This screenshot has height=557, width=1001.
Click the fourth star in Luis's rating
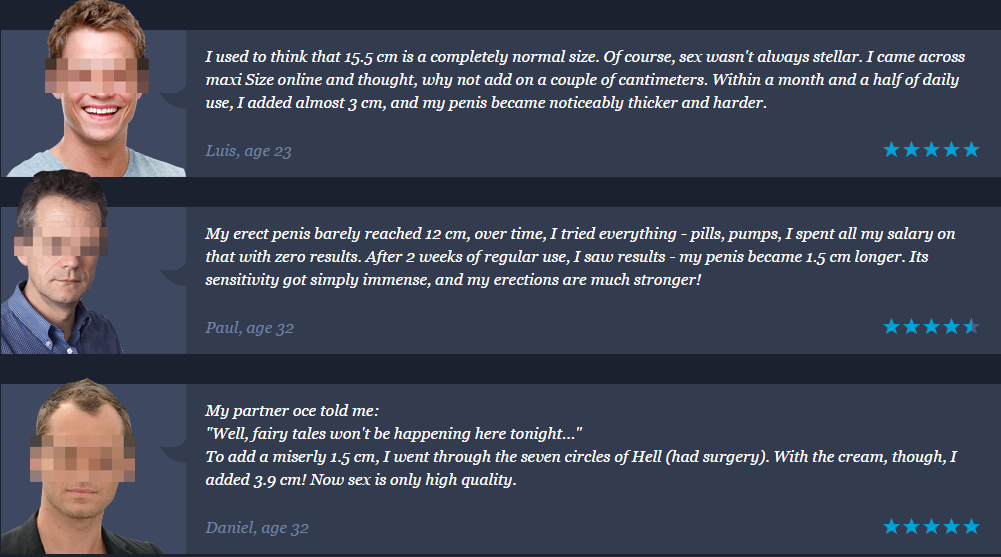[950, 150]
